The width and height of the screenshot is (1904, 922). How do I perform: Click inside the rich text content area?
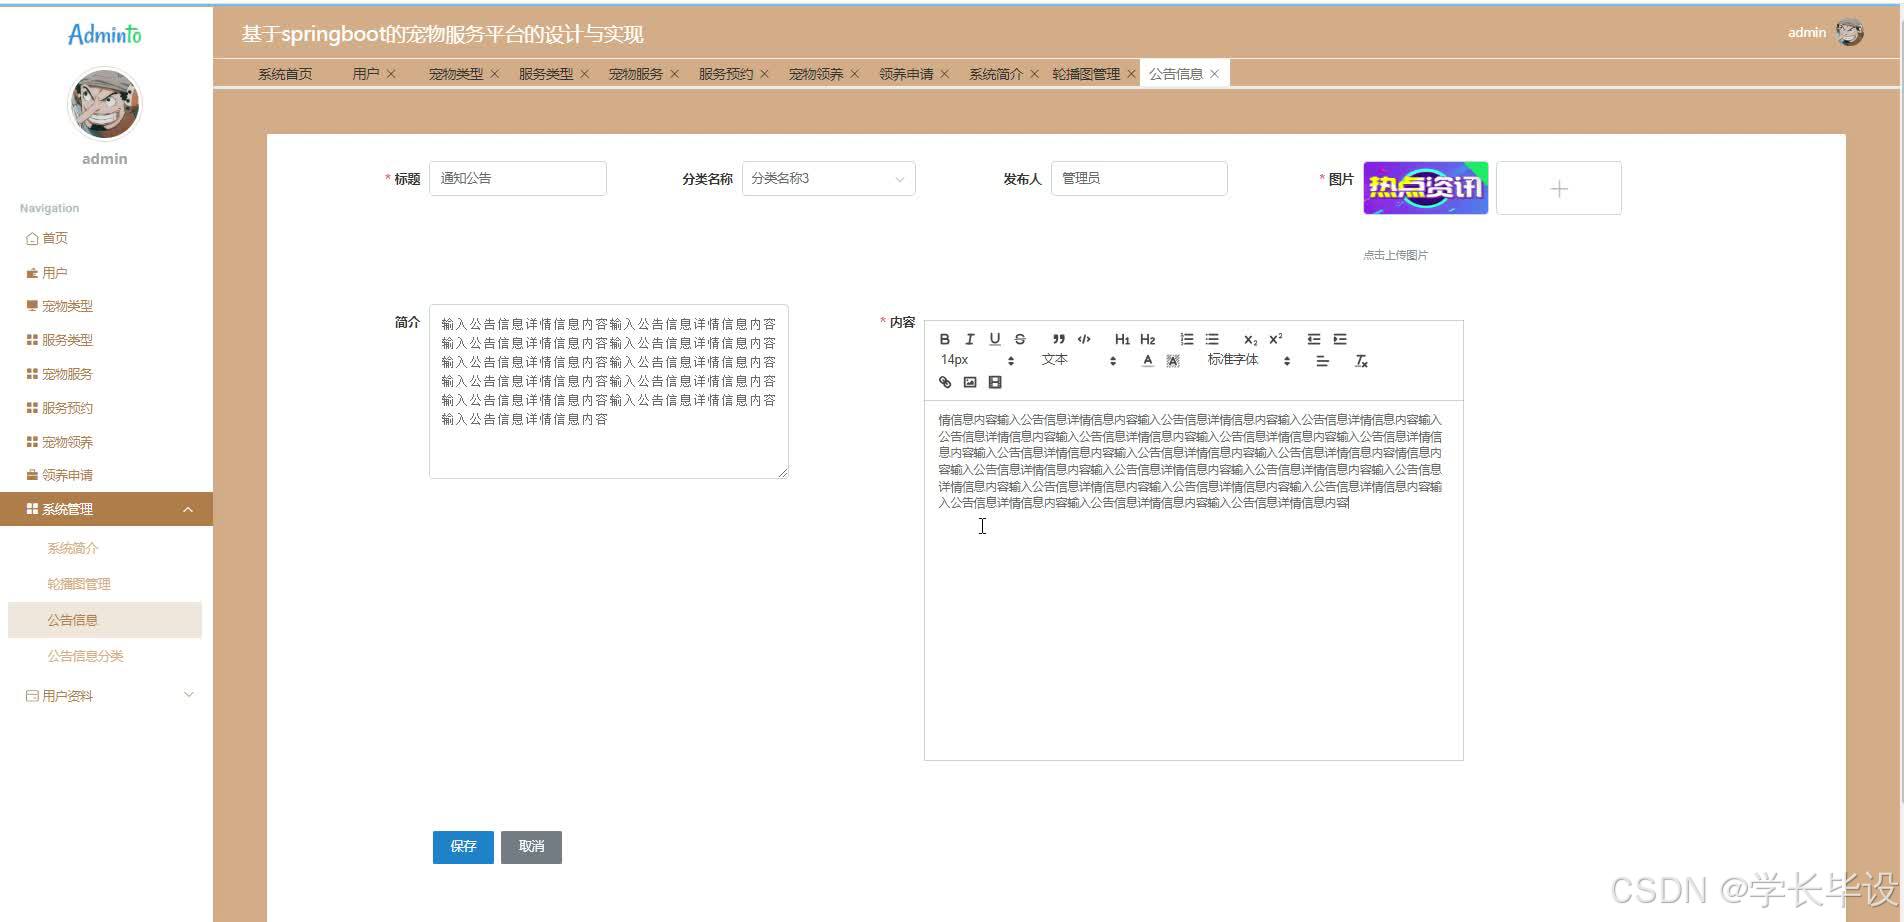[x=1193, y=580]
